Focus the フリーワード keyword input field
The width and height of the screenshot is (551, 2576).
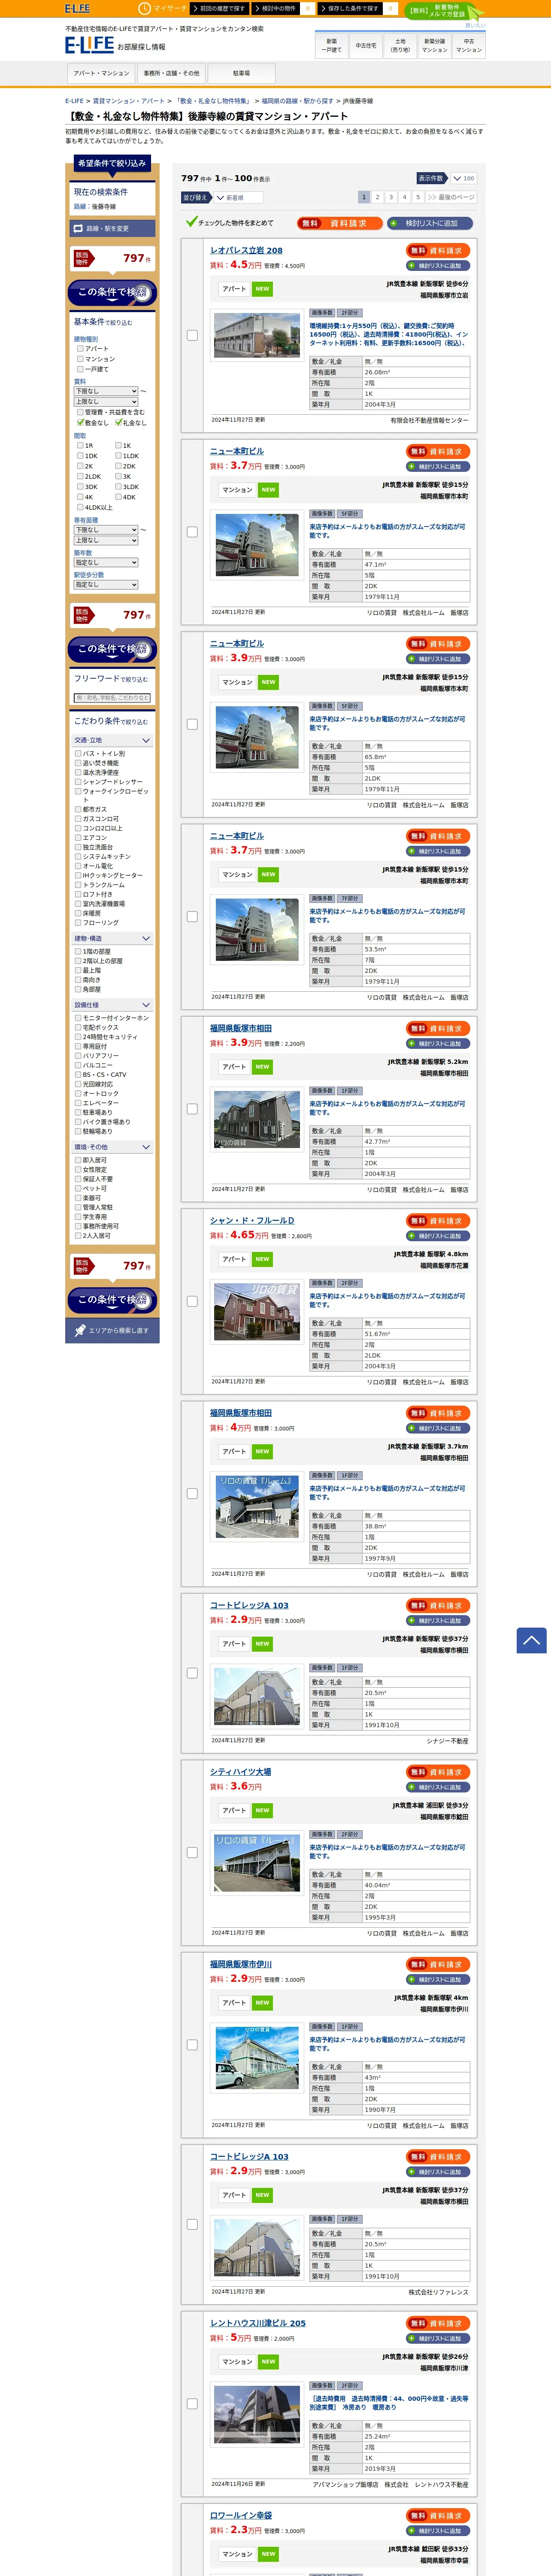coord(112,698)
